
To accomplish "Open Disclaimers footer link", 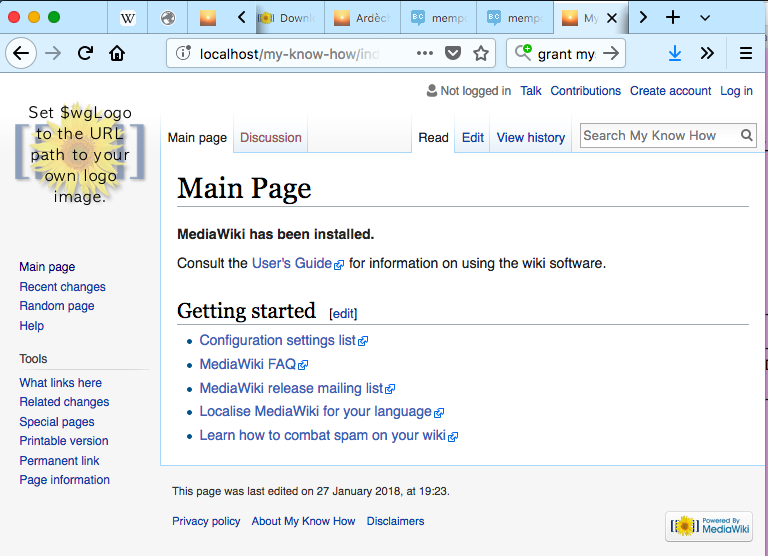I will (x=395, y=521).
